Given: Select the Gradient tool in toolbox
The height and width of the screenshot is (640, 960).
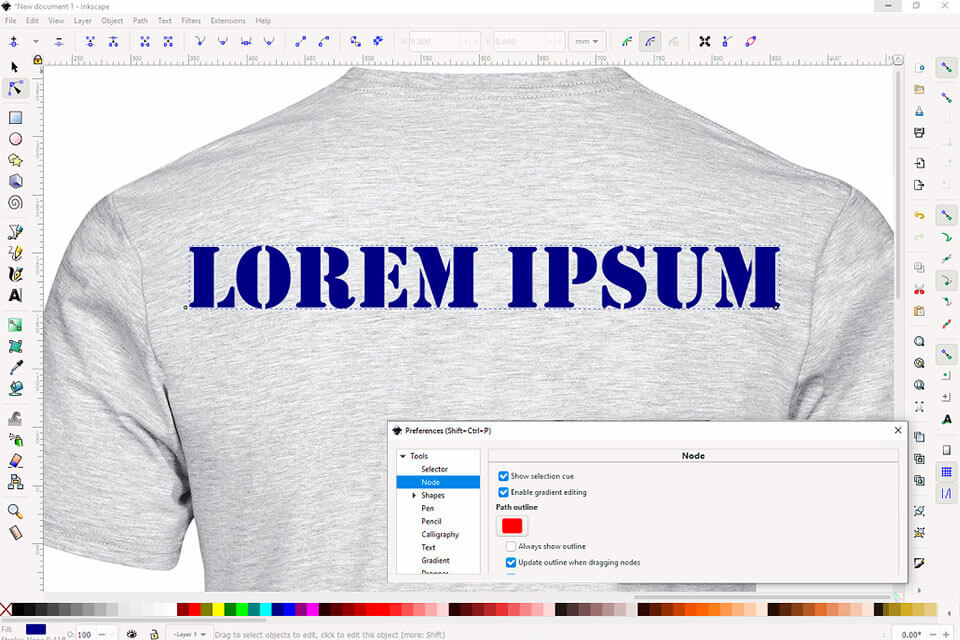Looking at the screenshot, I should coord(15,325).
